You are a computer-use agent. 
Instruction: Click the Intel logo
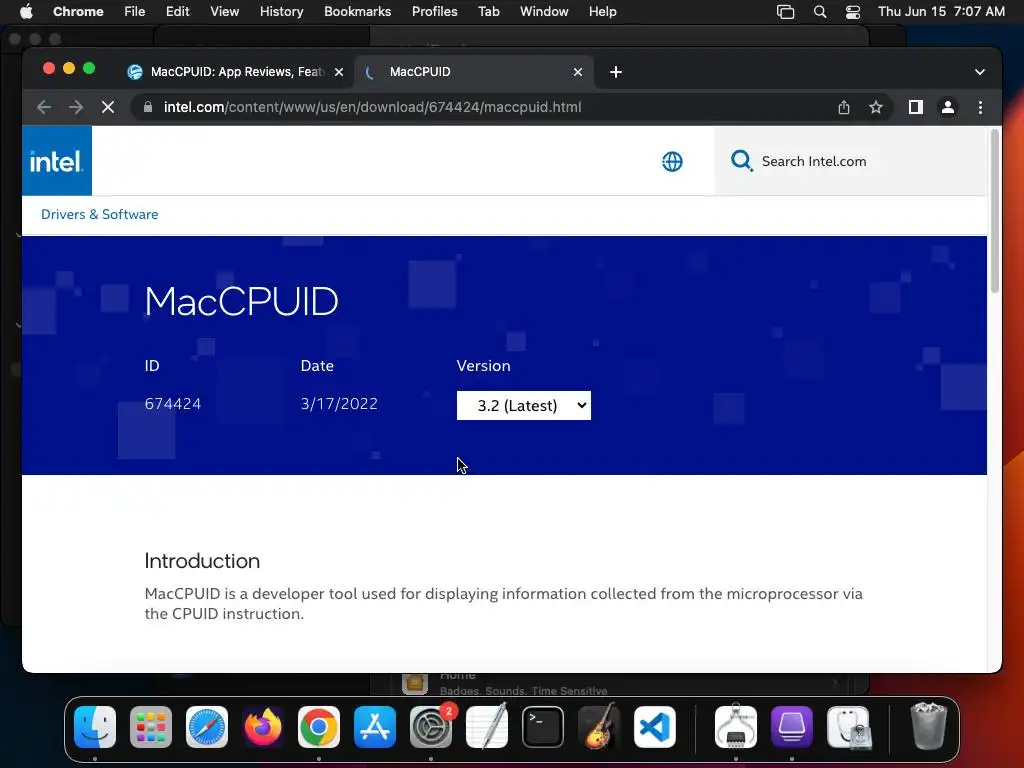(x=57, y=161)
